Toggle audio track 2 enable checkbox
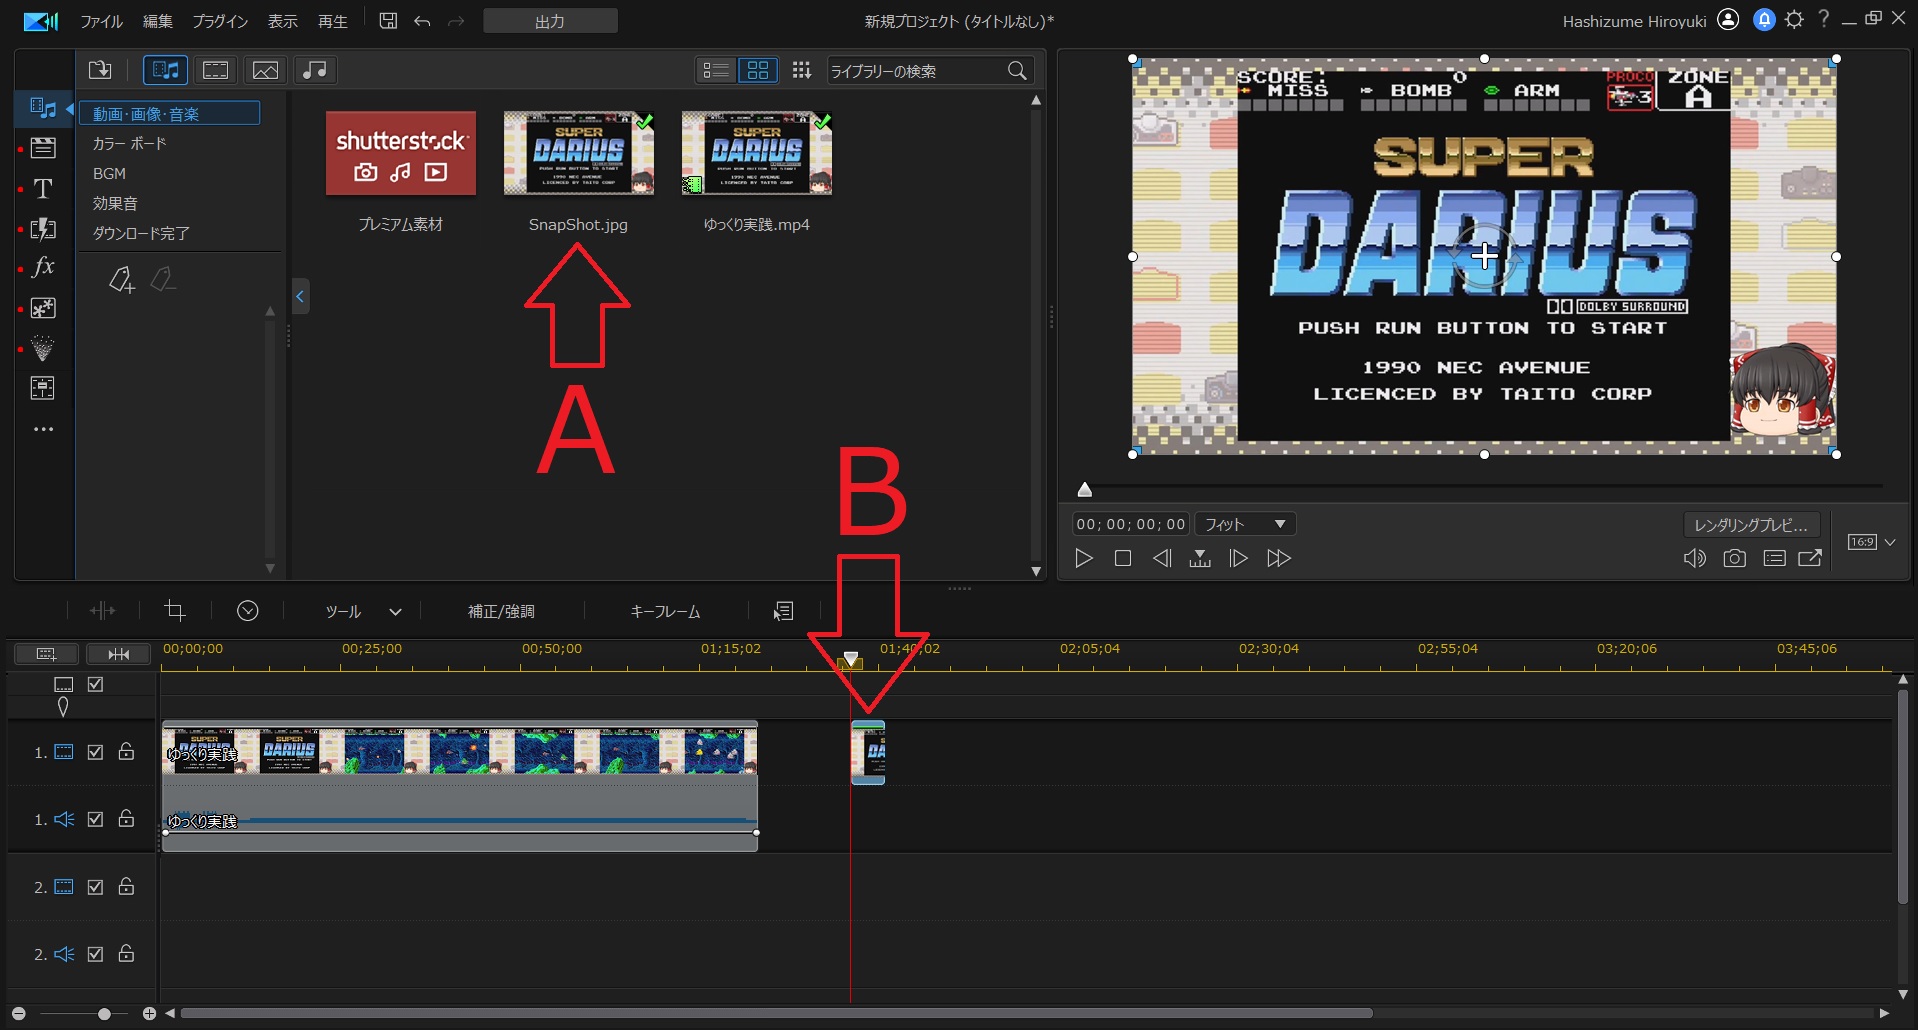The height and width of the screenshot is (1030, 1918). coord(96,954)
